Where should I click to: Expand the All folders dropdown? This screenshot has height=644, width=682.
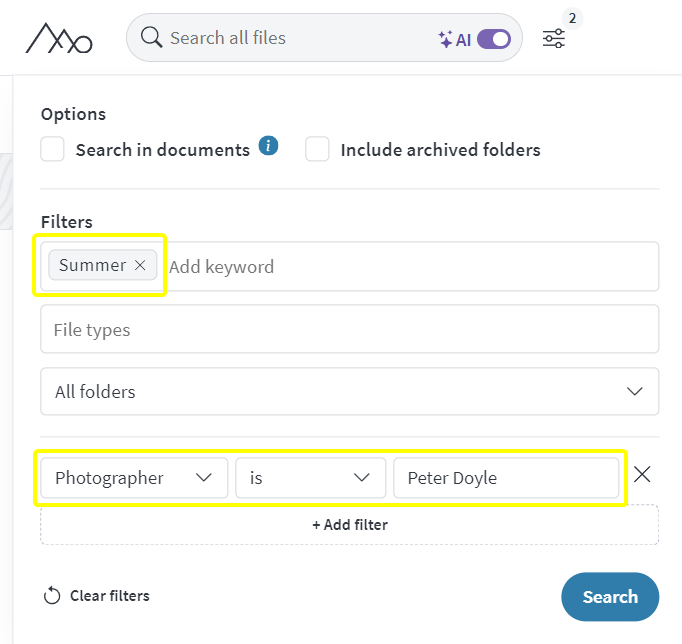[x=350, y=391]
